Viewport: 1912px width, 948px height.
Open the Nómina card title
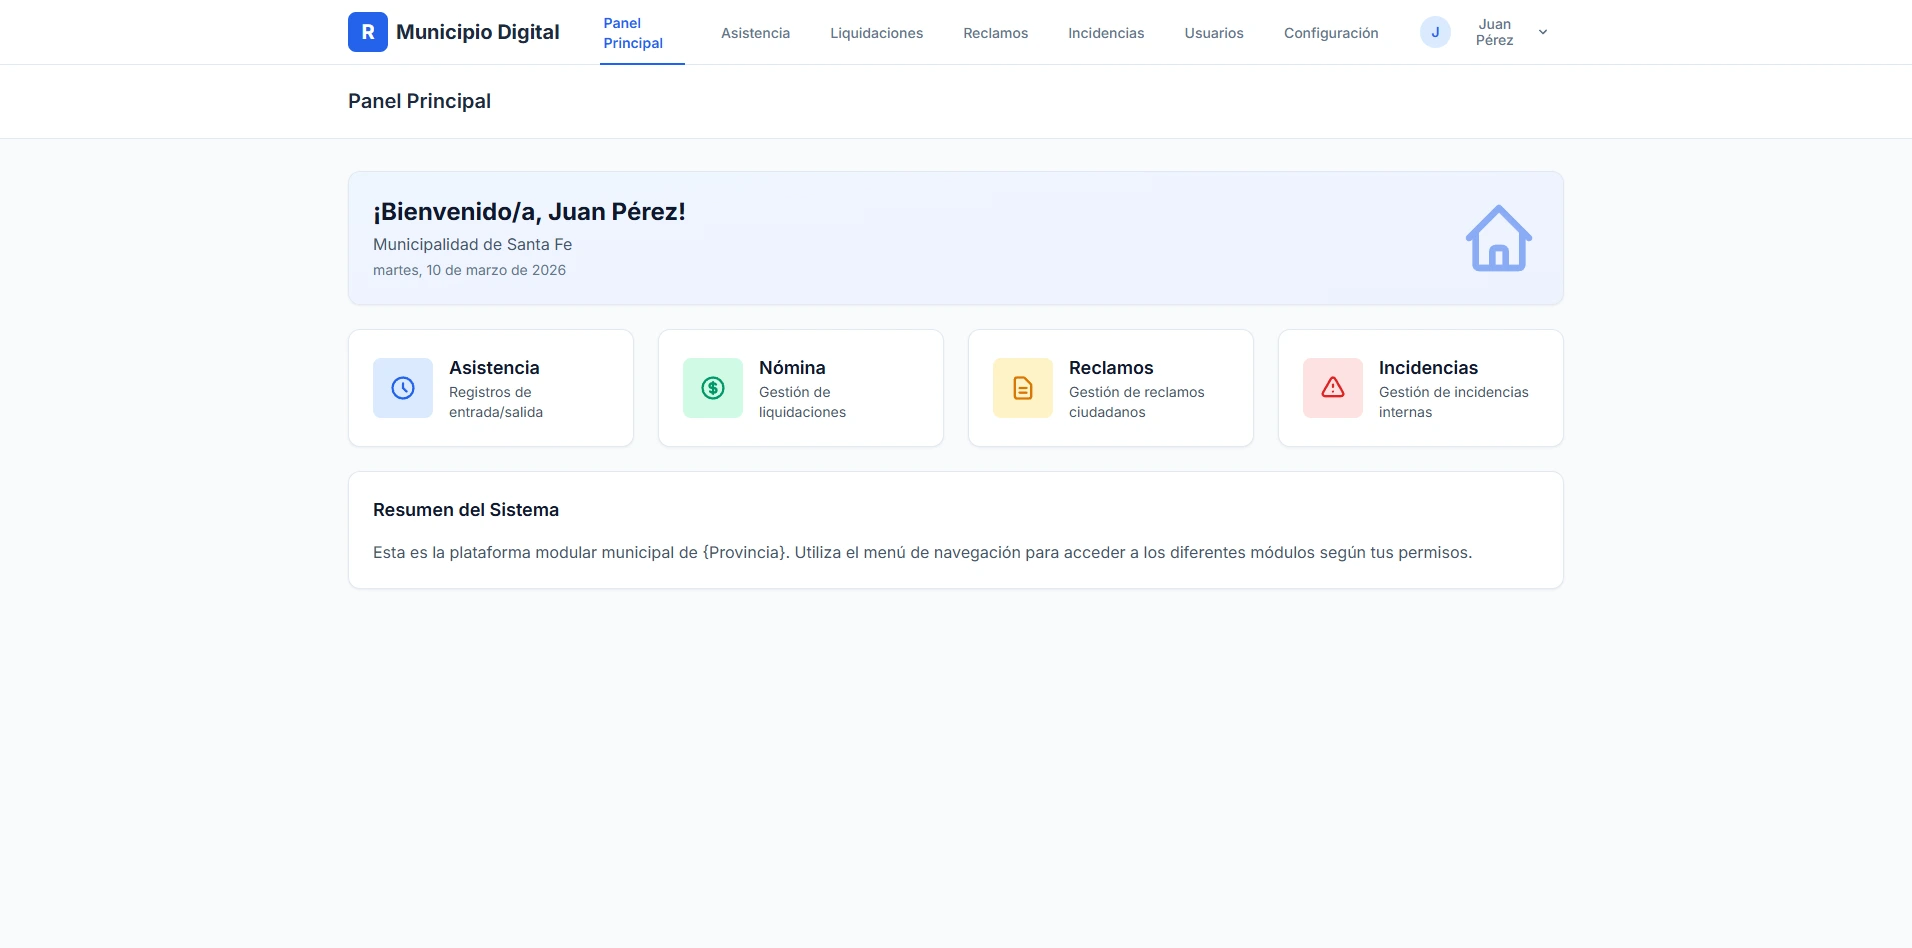pyautogui.click(x=792, y=368)
